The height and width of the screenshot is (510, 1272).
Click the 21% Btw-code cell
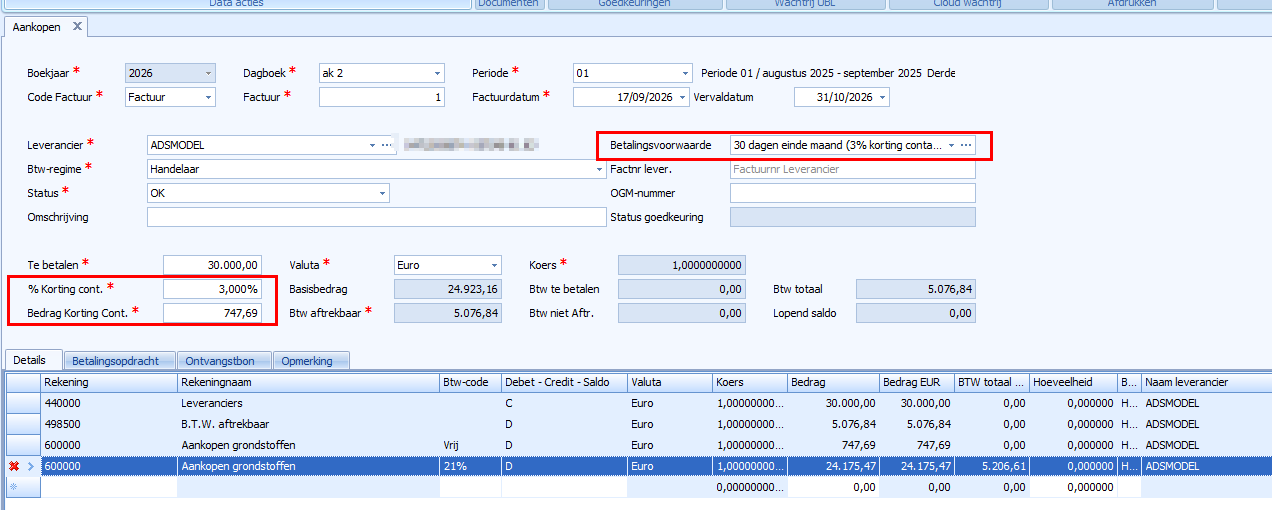coord(470,466)
